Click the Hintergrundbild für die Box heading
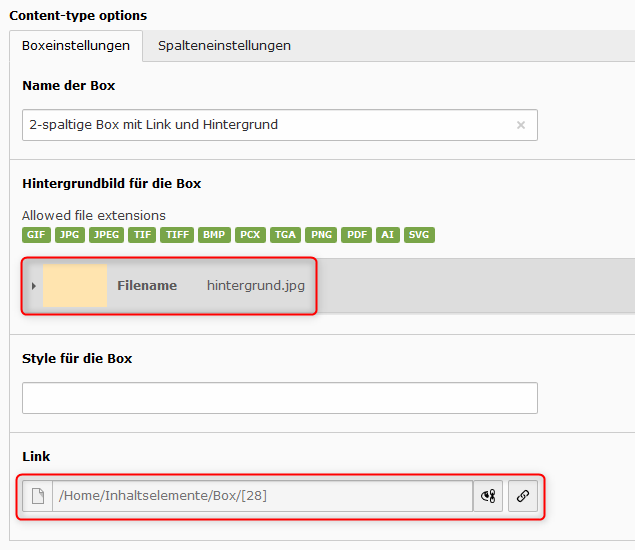 point(112,183)
